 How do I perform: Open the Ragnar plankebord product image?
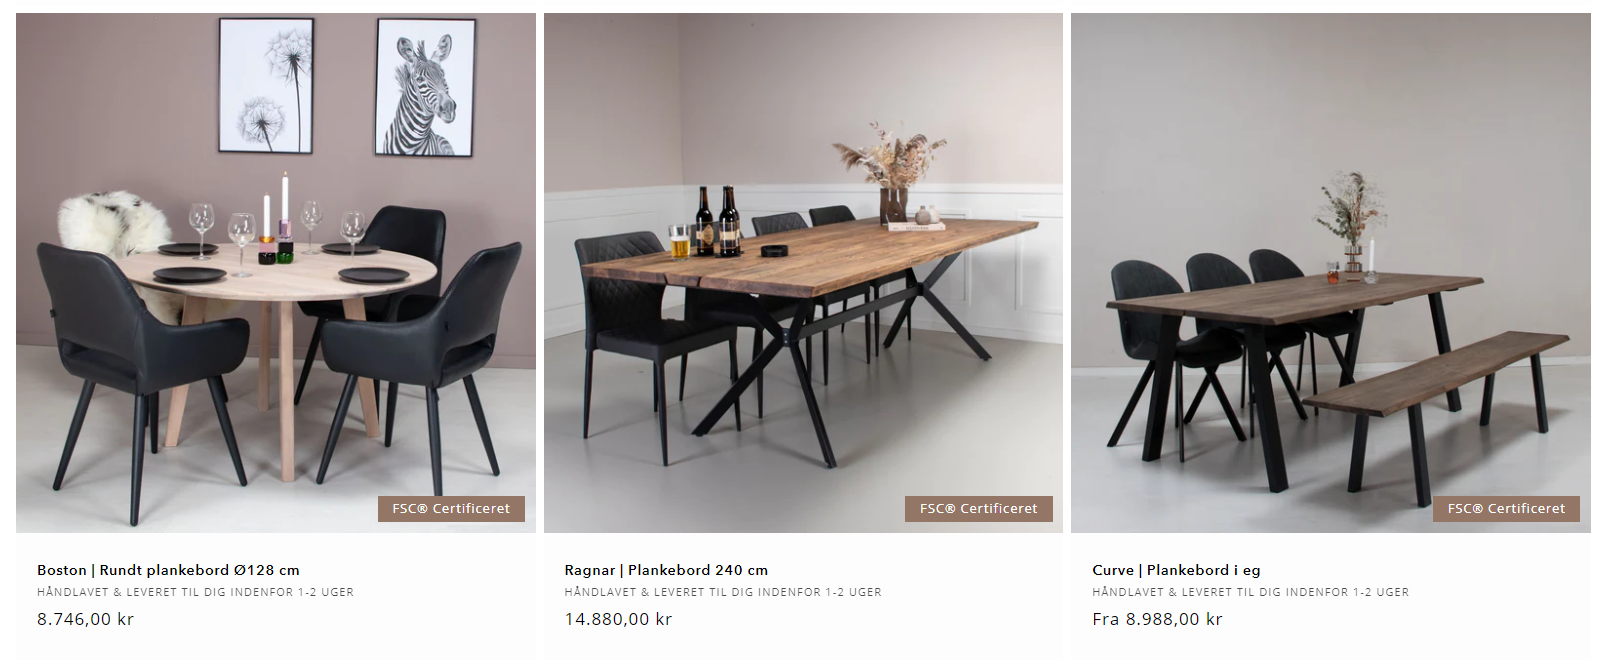click(x=803, y=273)
